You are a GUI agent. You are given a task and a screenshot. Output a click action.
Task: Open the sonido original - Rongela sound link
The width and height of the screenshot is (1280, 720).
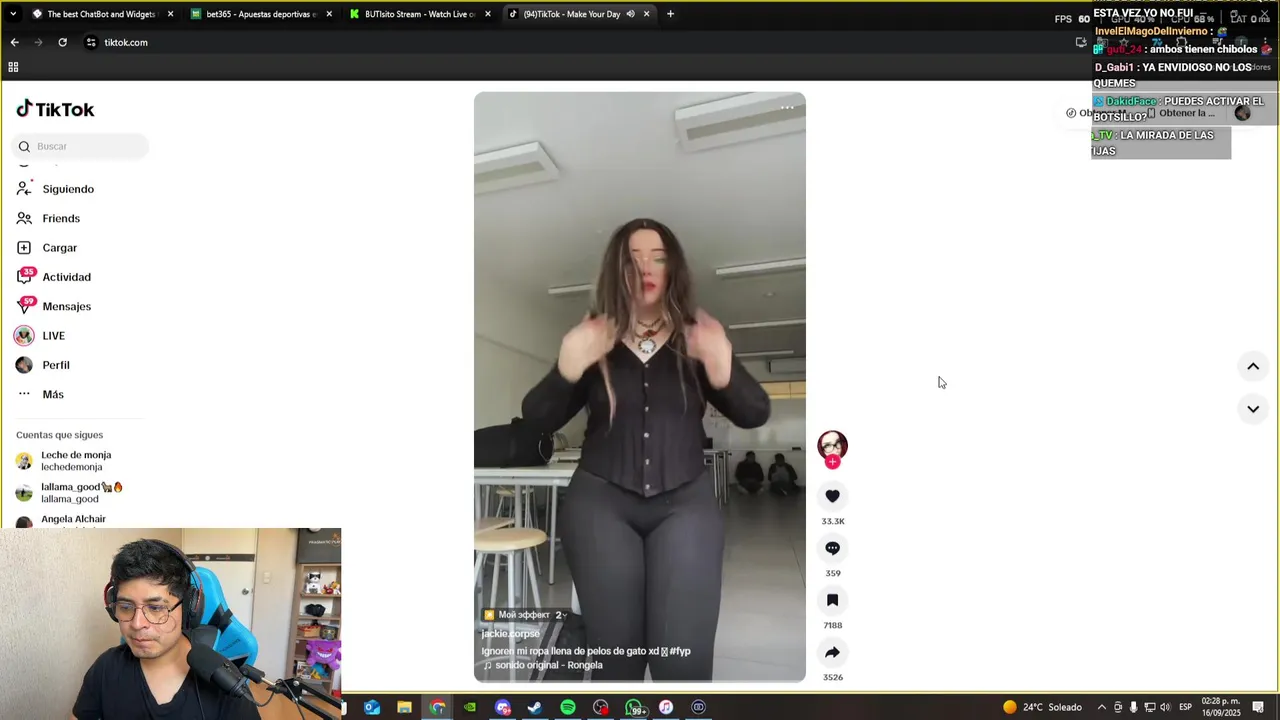(543, 665)
